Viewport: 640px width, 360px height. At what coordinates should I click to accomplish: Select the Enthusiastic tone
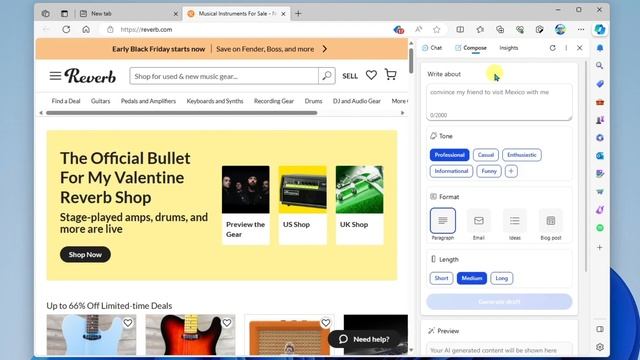point(522,155)
